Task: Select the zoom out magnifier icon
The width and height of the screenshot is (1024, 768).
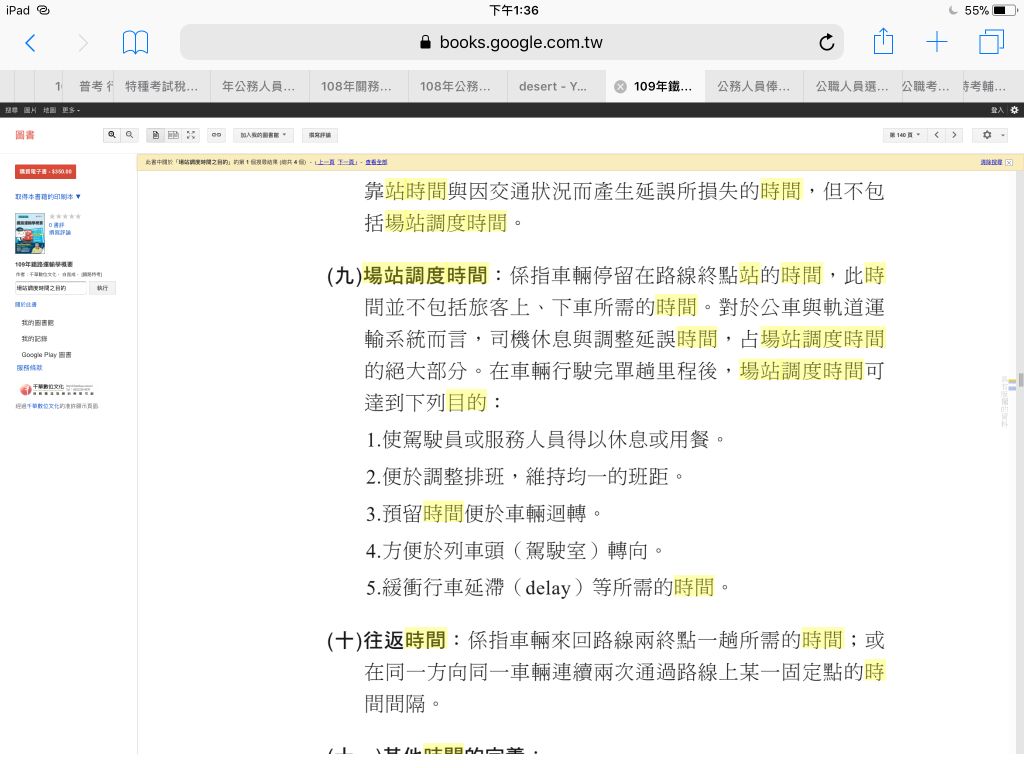Action: pos(131,134)
